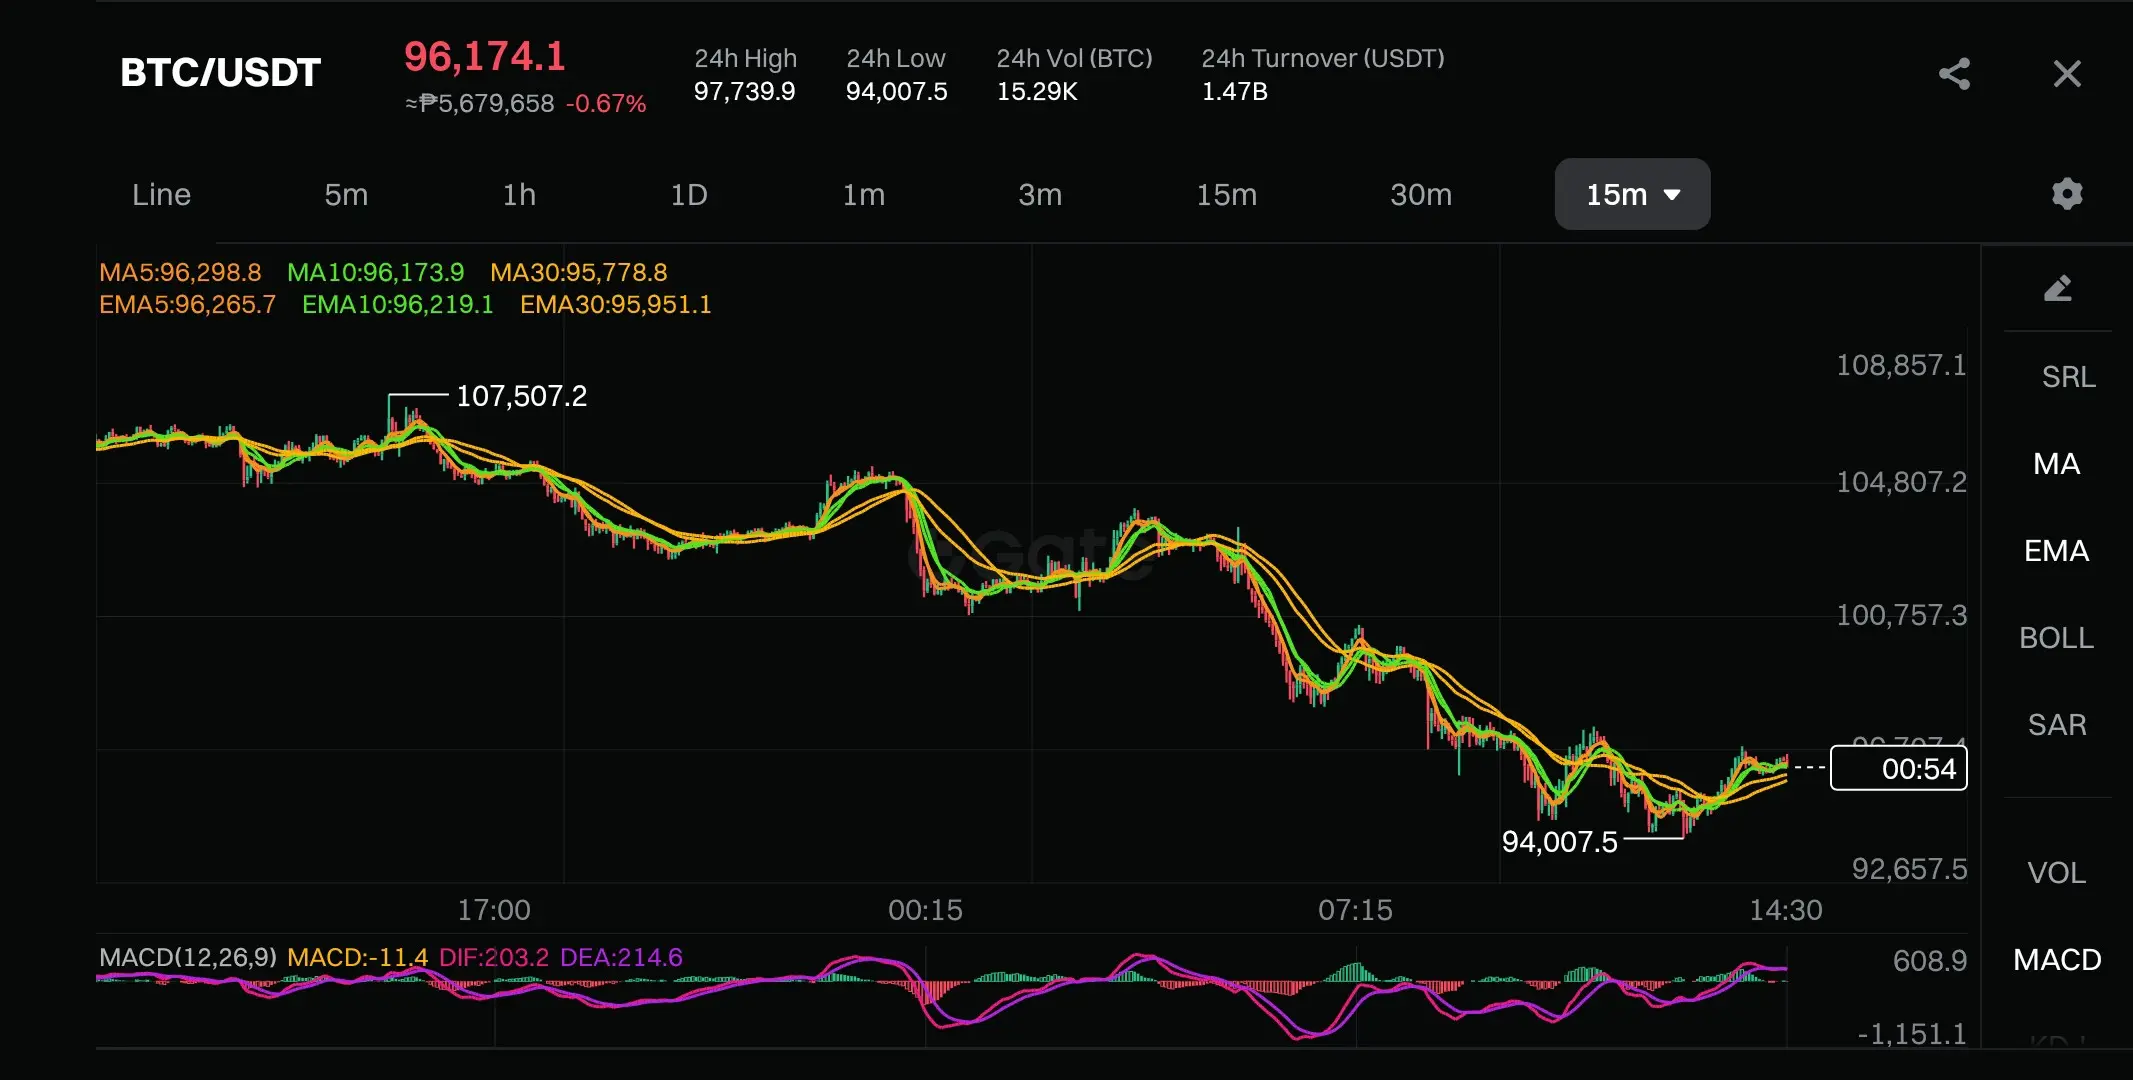
Task: Enable the BOLL indicator
Action: point(2056,638)
